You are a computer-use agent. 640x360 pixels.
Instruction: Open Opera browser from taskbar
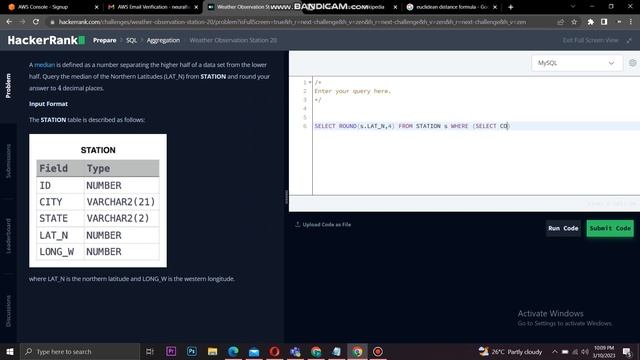coord(274,351)
